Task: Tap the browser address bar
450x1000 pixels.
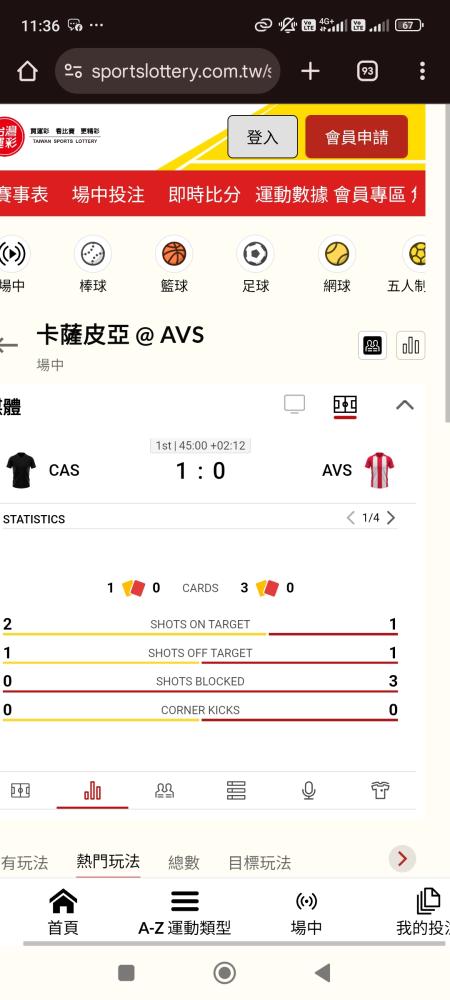Action: pos(168,71)
